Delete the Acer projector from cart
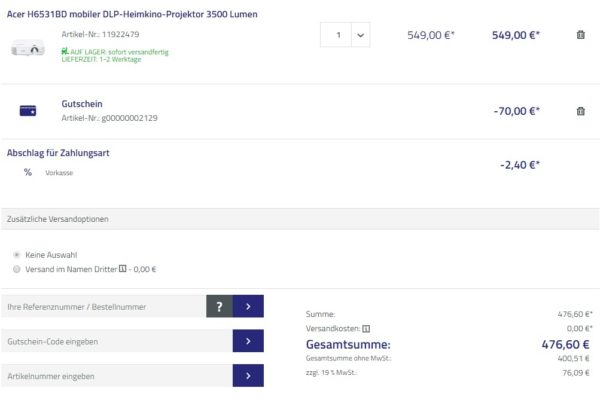 (x=580, y=35)
